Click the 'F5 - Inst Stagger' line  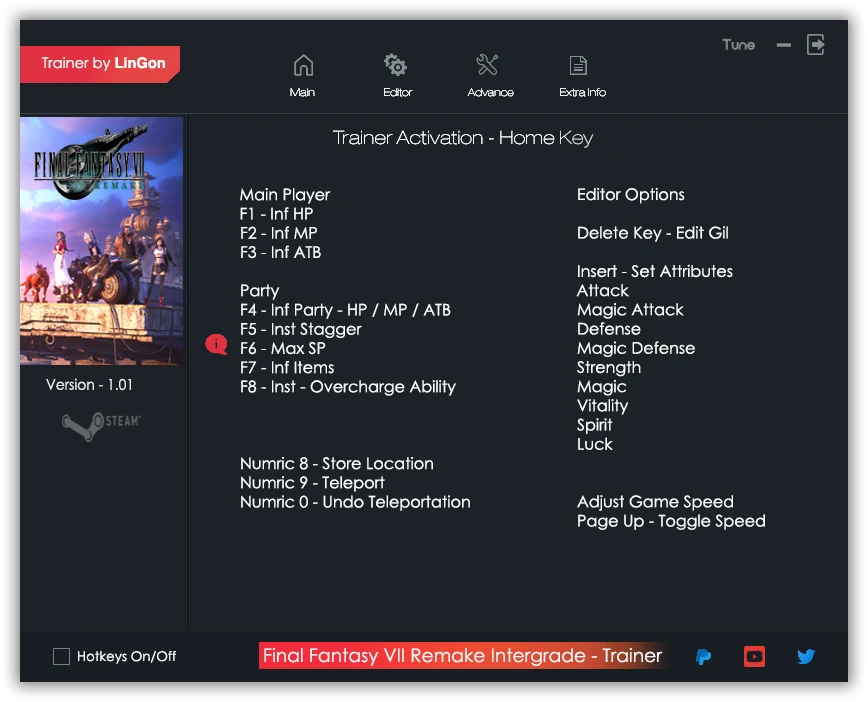tap(301, 329)
